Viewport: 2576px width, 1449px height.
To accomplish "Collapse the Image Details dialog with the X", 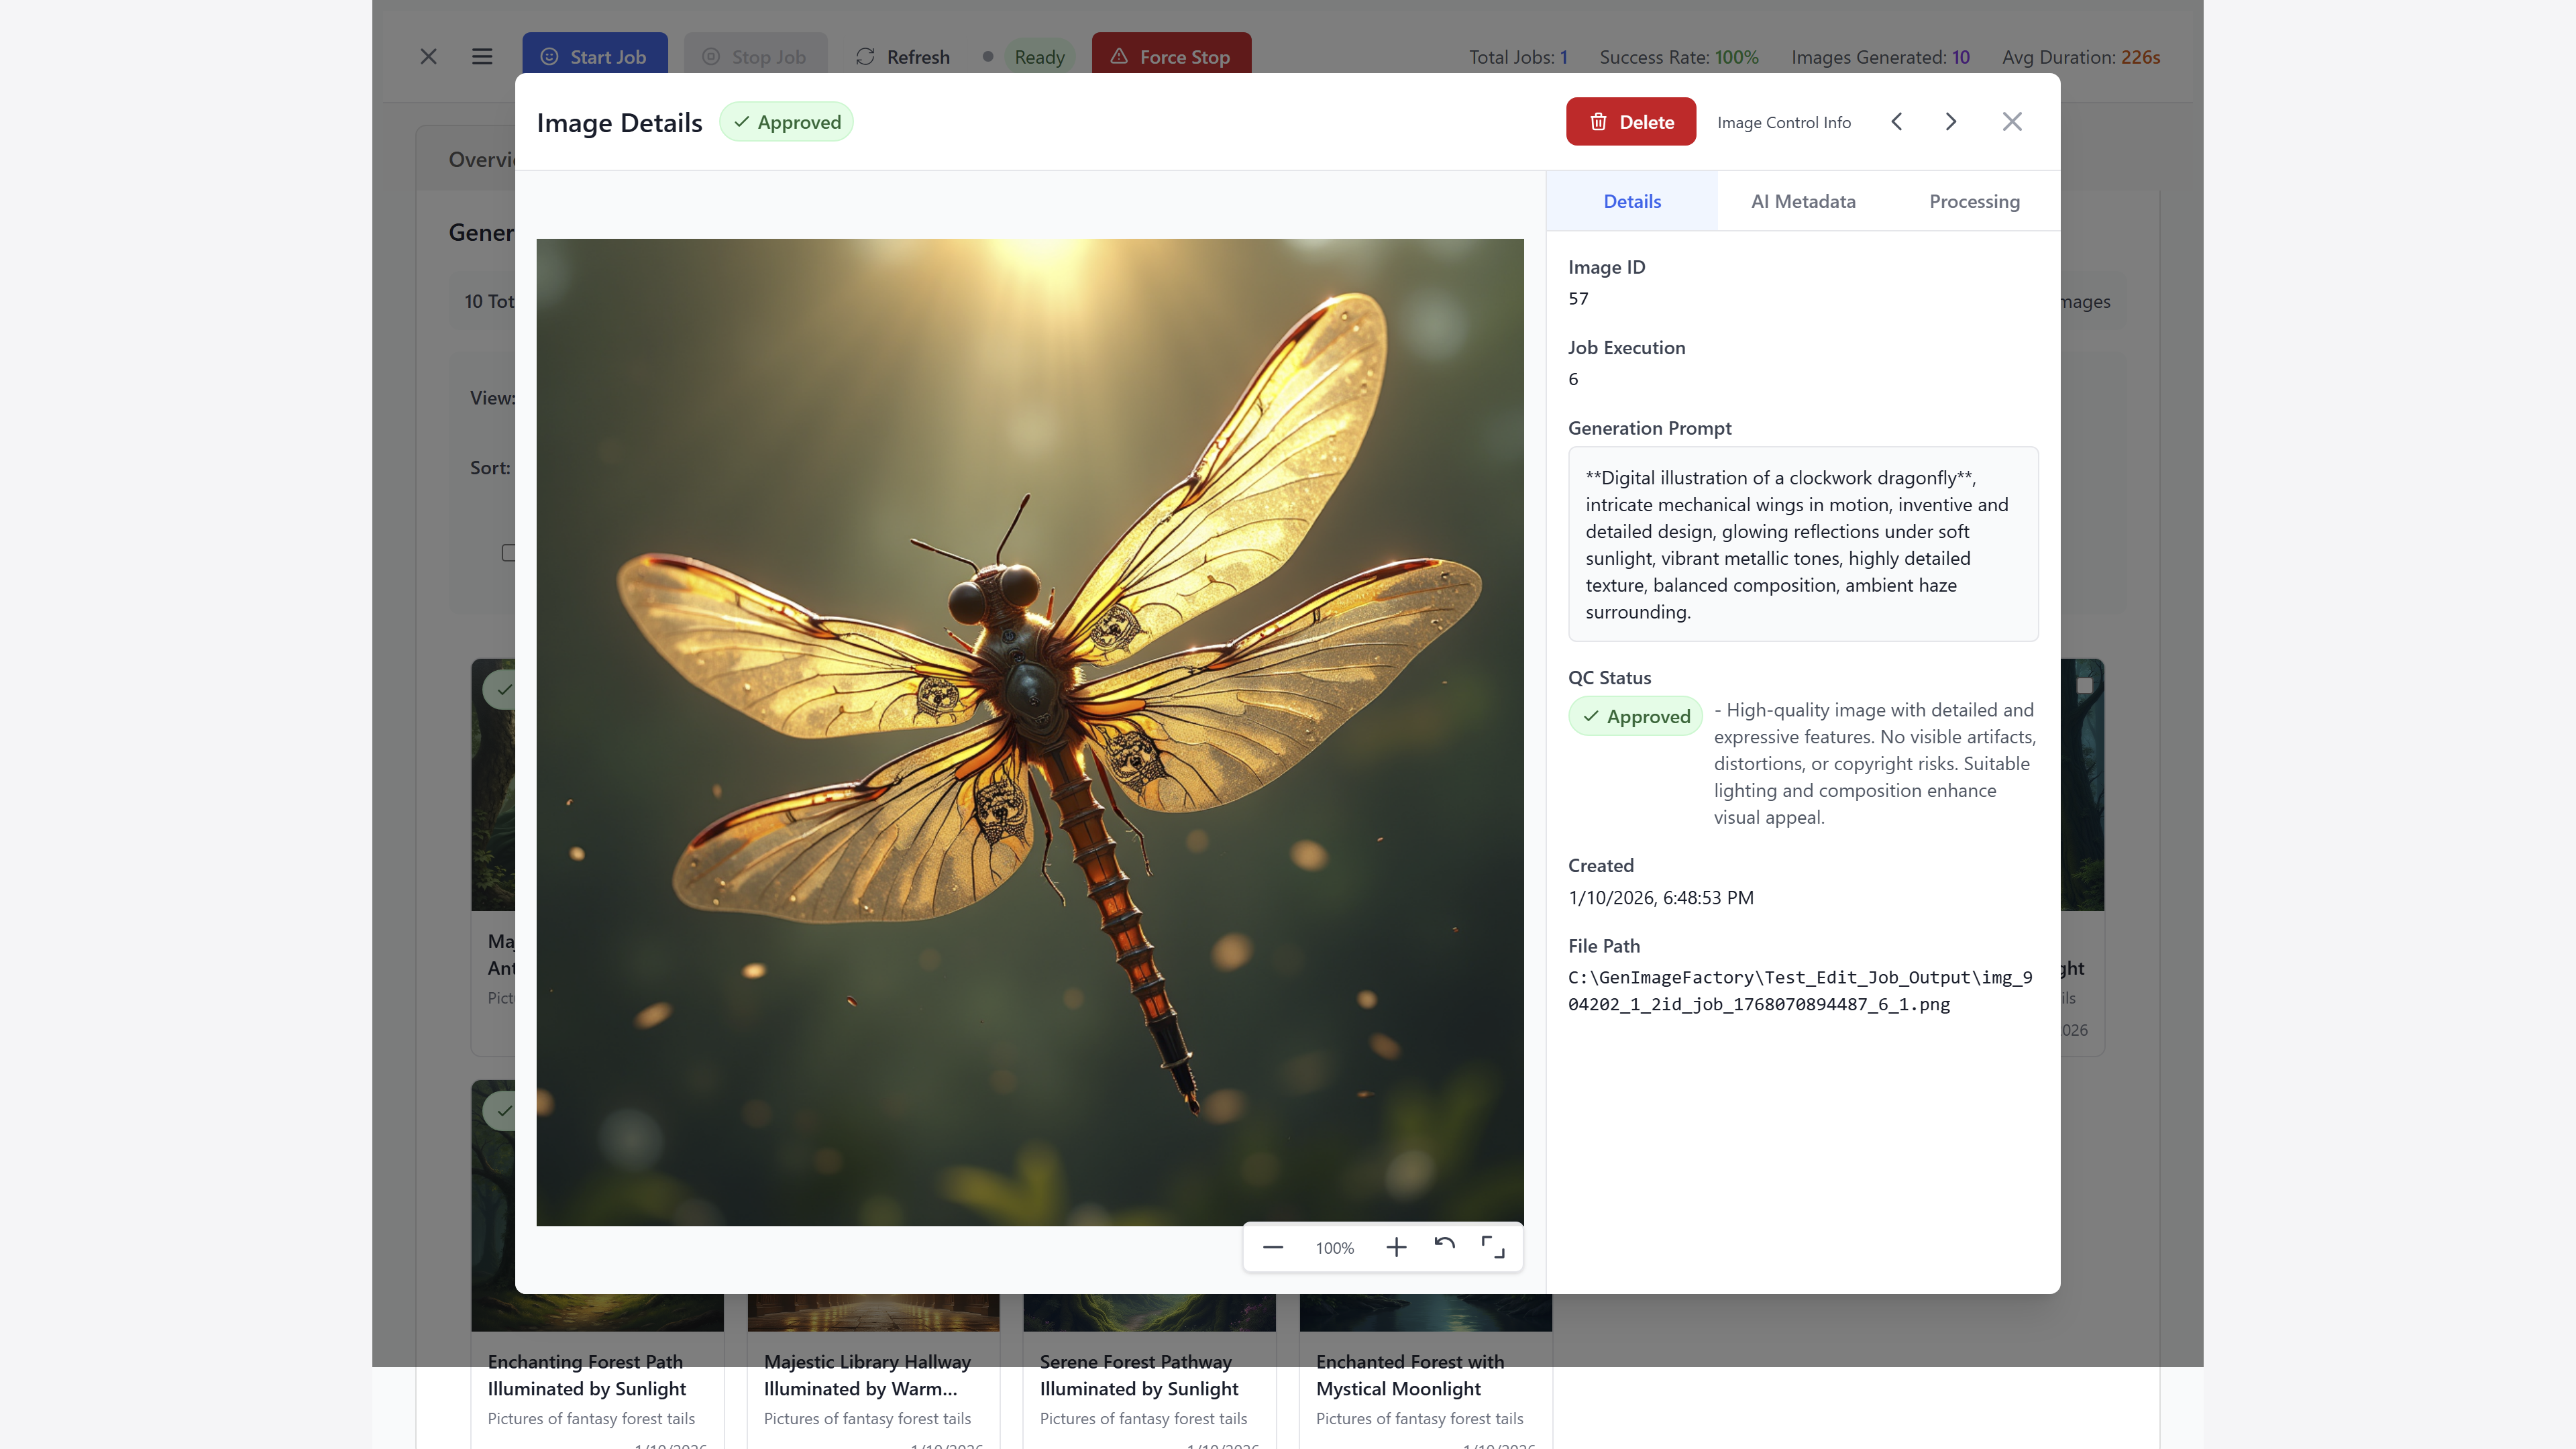I will coord(2011,121).
